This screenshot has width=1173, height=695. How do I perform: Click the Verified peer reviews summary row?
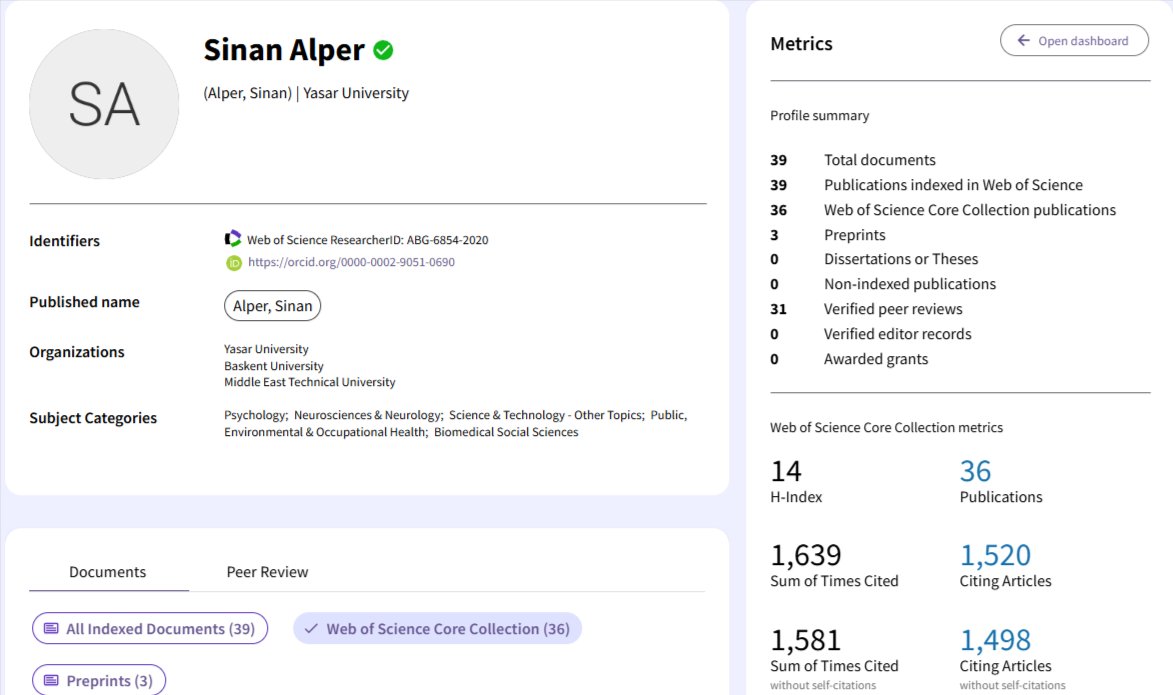866,309
